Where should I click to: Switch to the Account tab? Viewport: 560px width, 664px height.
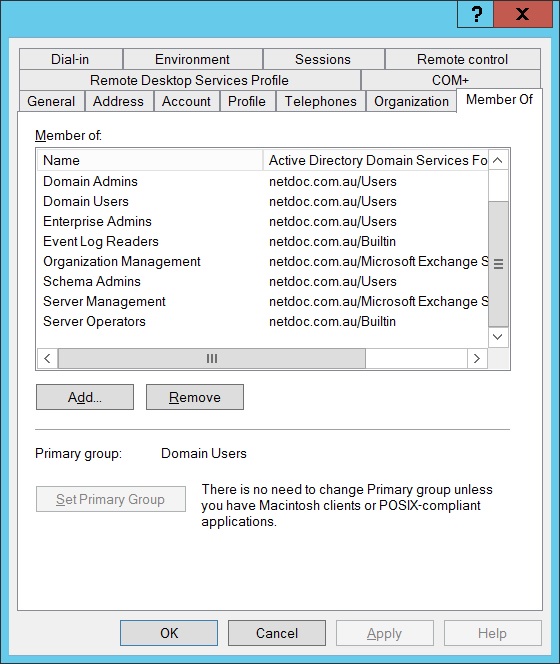(x=186, y=102)
